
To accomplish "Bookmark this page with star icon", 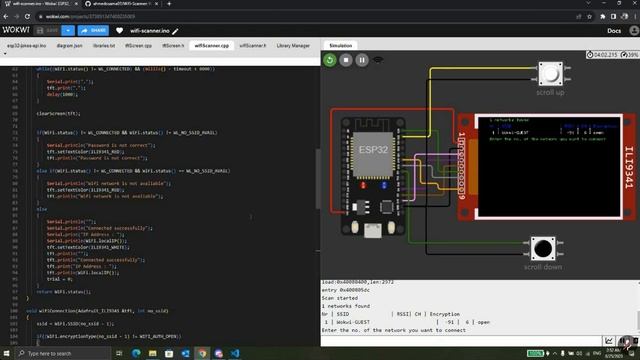I will point(589,16).
